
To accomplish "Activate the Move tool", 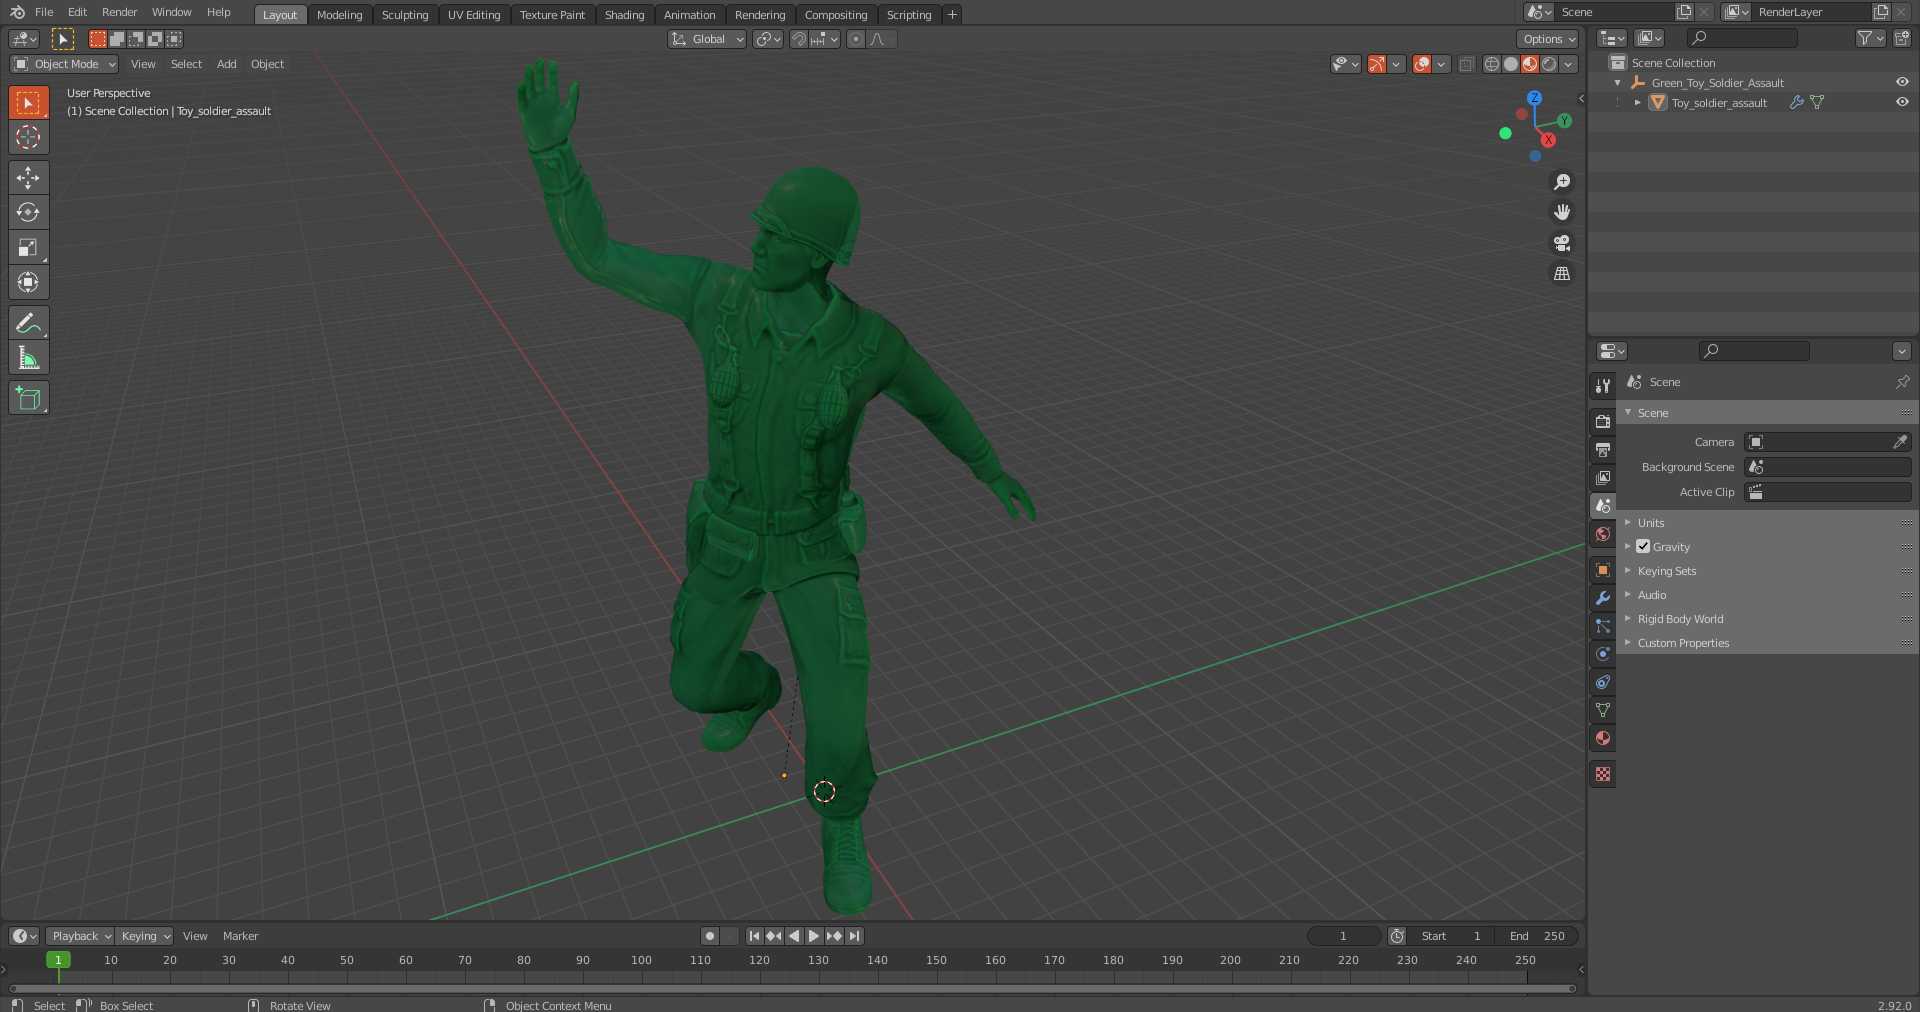I will [28, 177].
